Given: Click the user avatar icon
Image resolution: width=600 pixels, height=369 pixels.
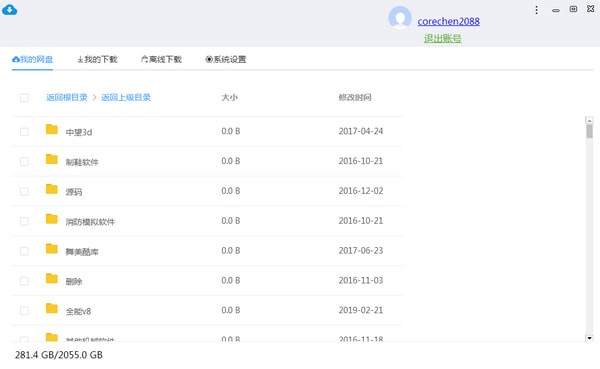Looking at the screenshot, I should (x=400, y=18).
